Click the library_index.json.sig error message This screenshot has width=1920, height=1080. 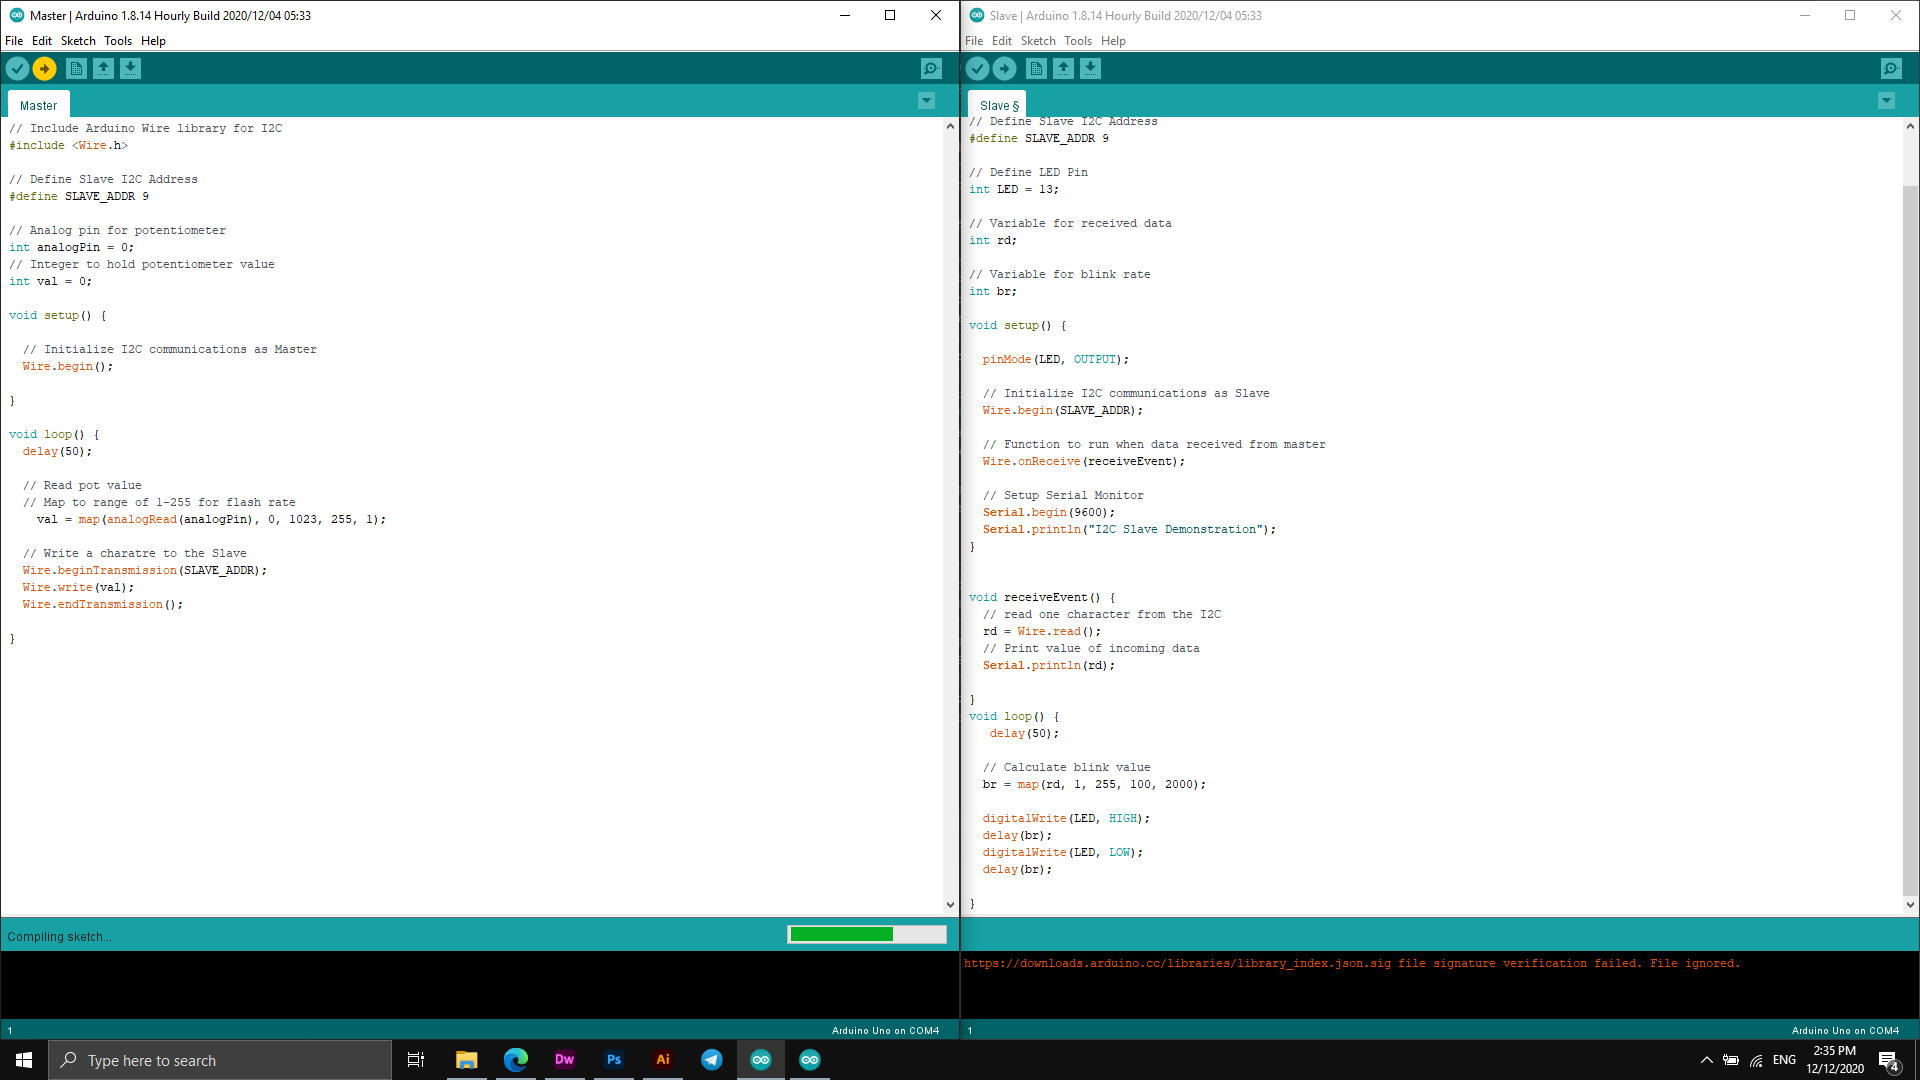(x=1352, y=964)
